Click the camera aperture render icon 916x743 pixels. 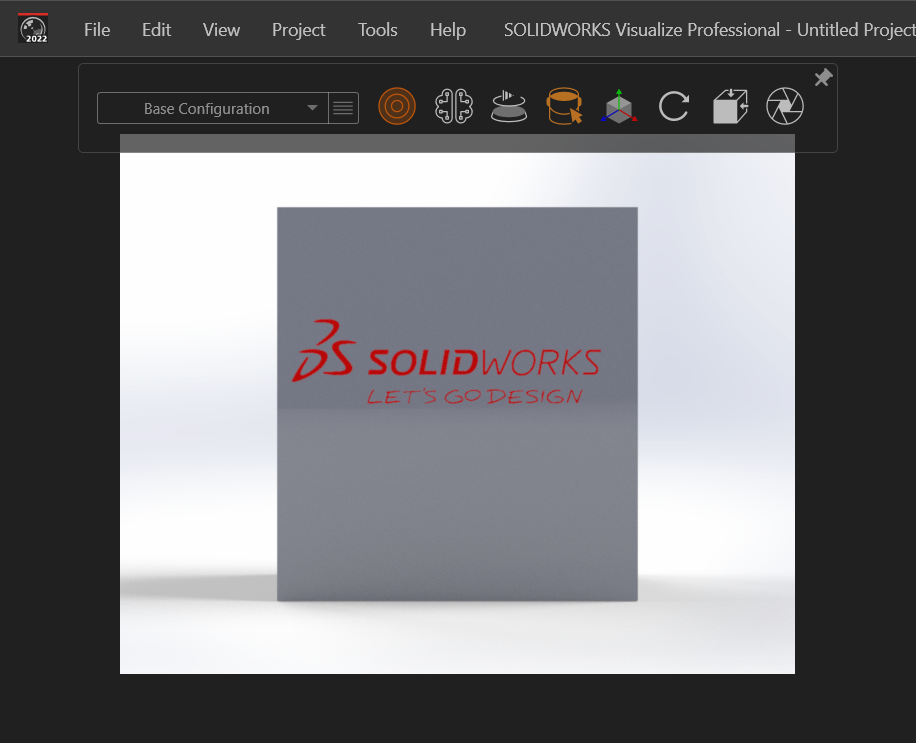tap(785, 106)
